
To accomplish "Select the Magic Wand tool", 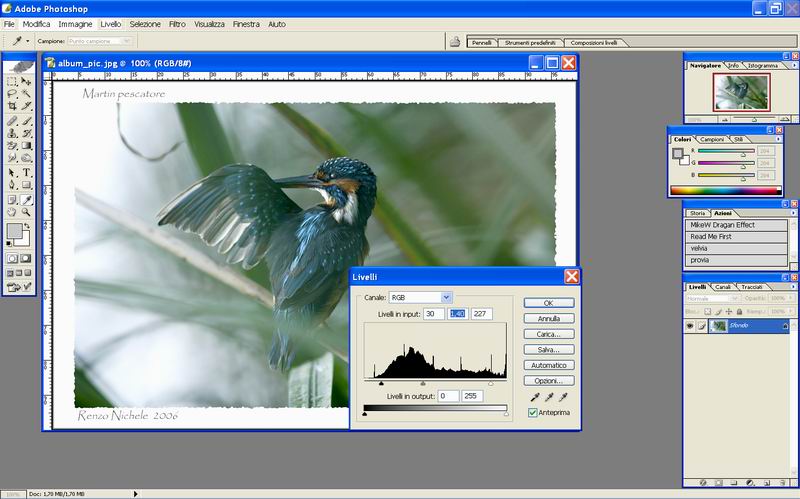I will point(27,92).
